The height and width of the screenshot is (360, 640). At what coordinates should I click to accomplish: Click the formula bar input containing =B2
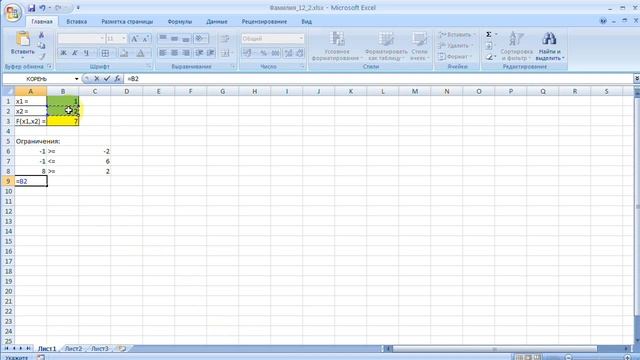point(378,79)
